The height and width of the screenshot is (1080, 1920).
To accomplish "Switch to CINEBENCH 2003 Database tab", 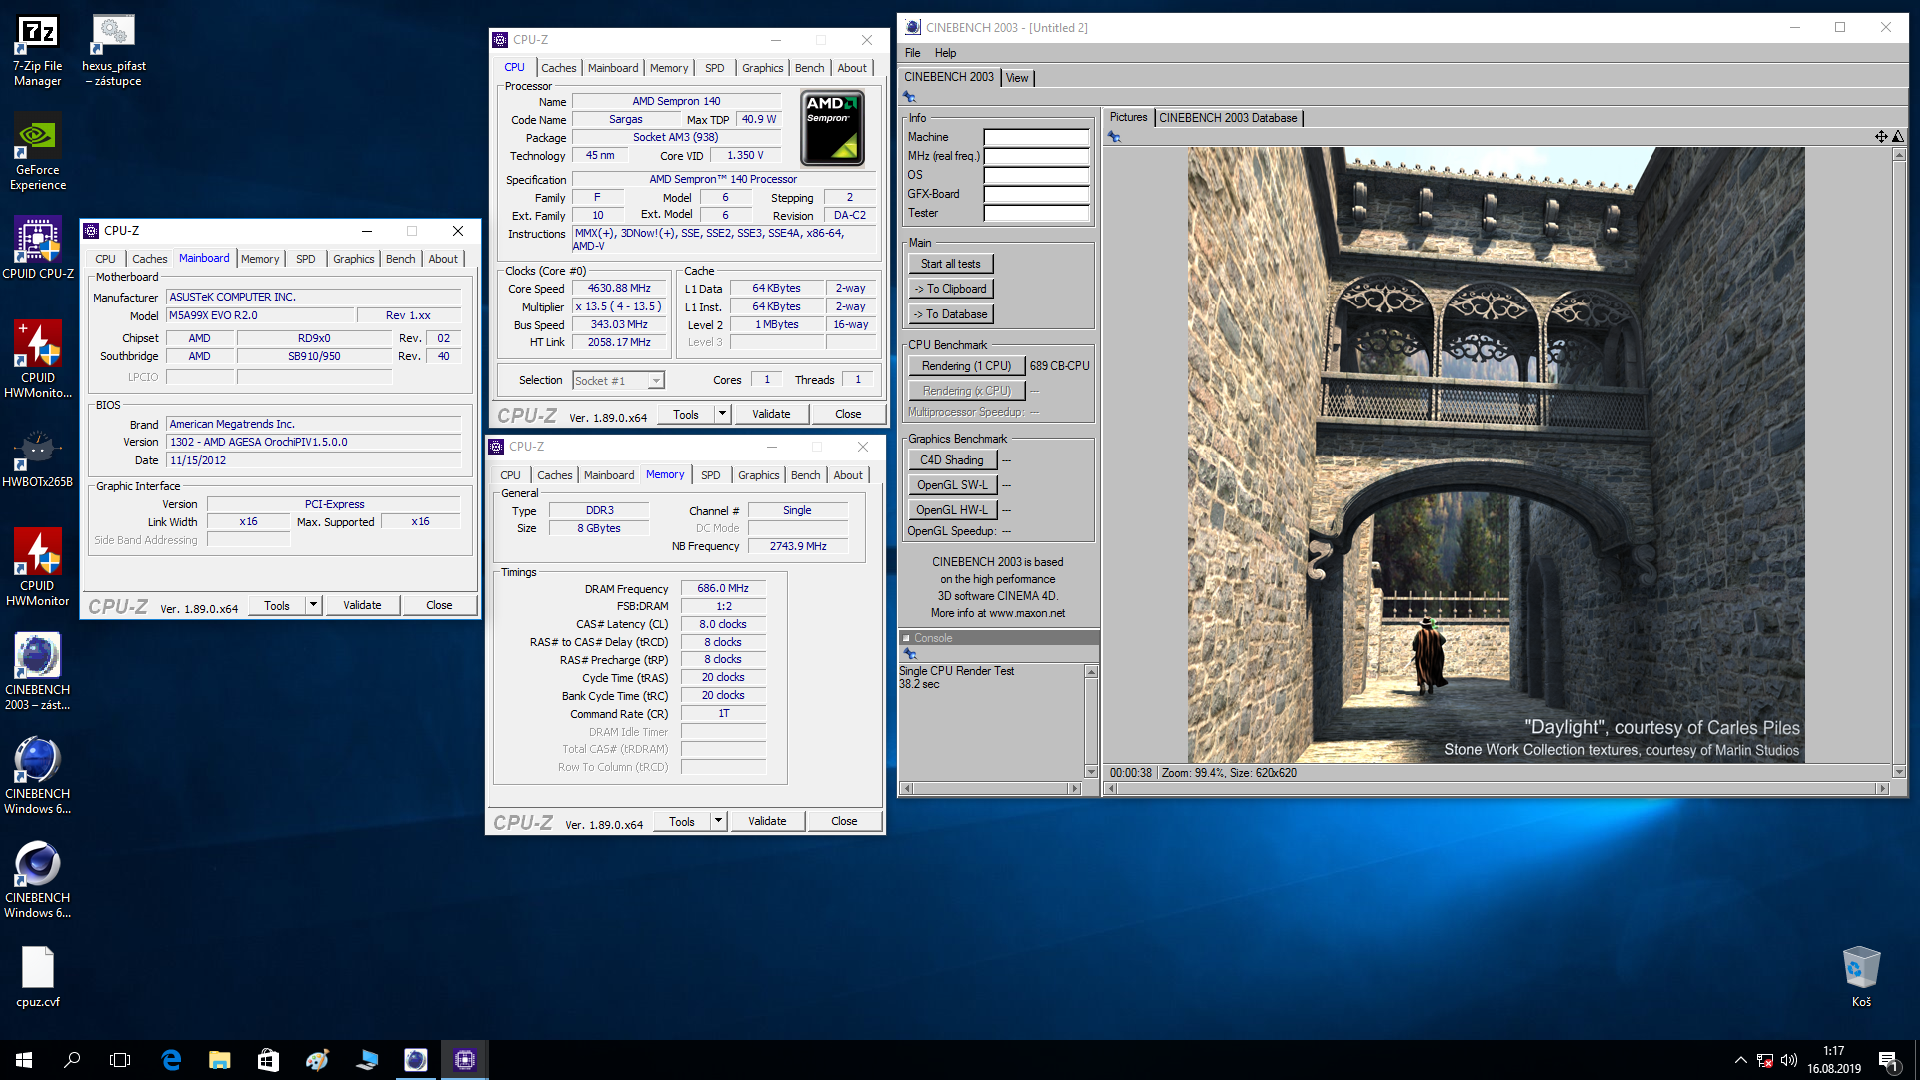I will (1228, 118).
